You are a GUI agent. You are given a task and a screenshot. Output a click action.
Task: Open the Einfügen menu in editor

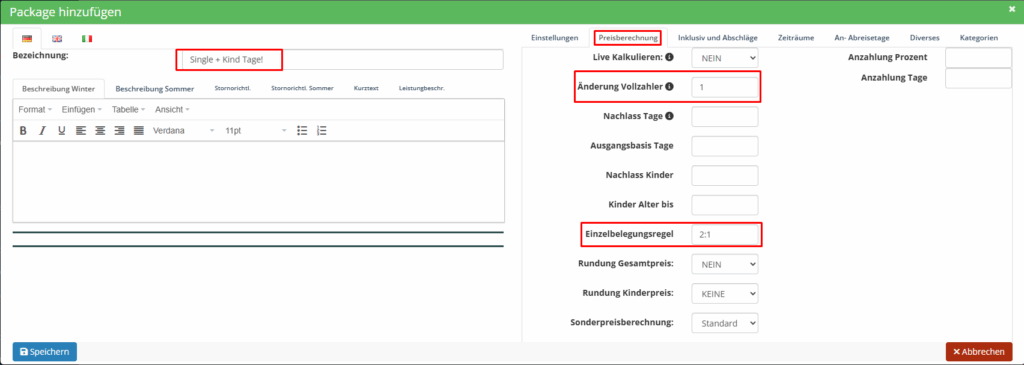click(82, 109)
